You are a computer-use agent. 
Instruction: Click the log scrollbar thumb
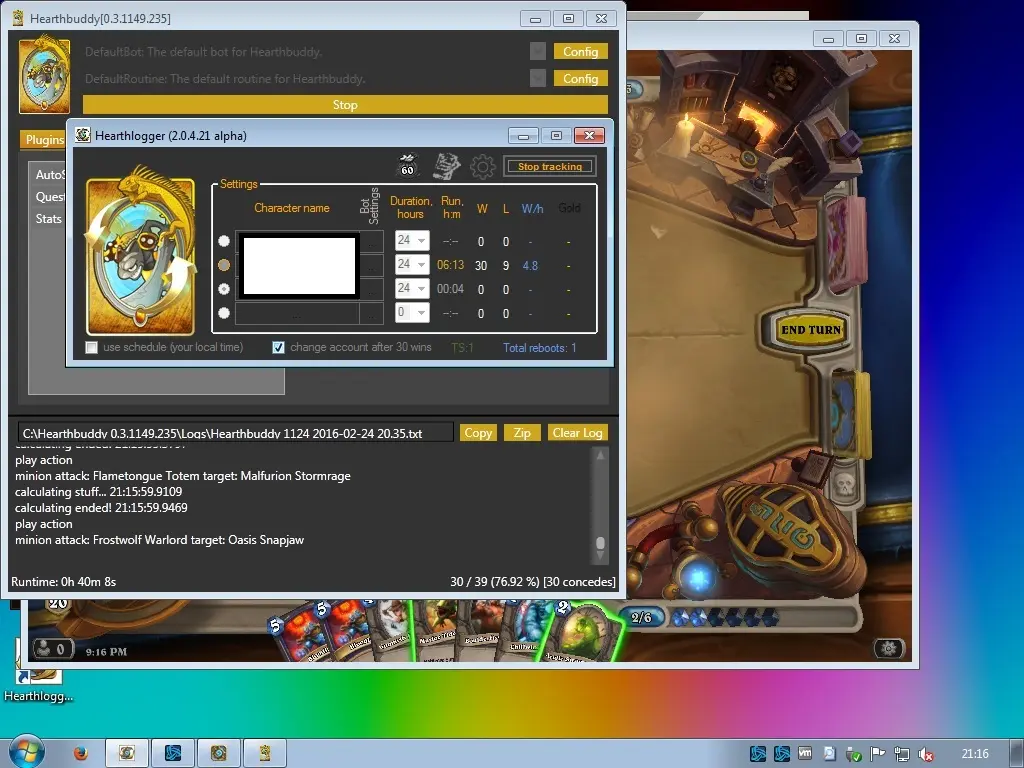(600, 543)
